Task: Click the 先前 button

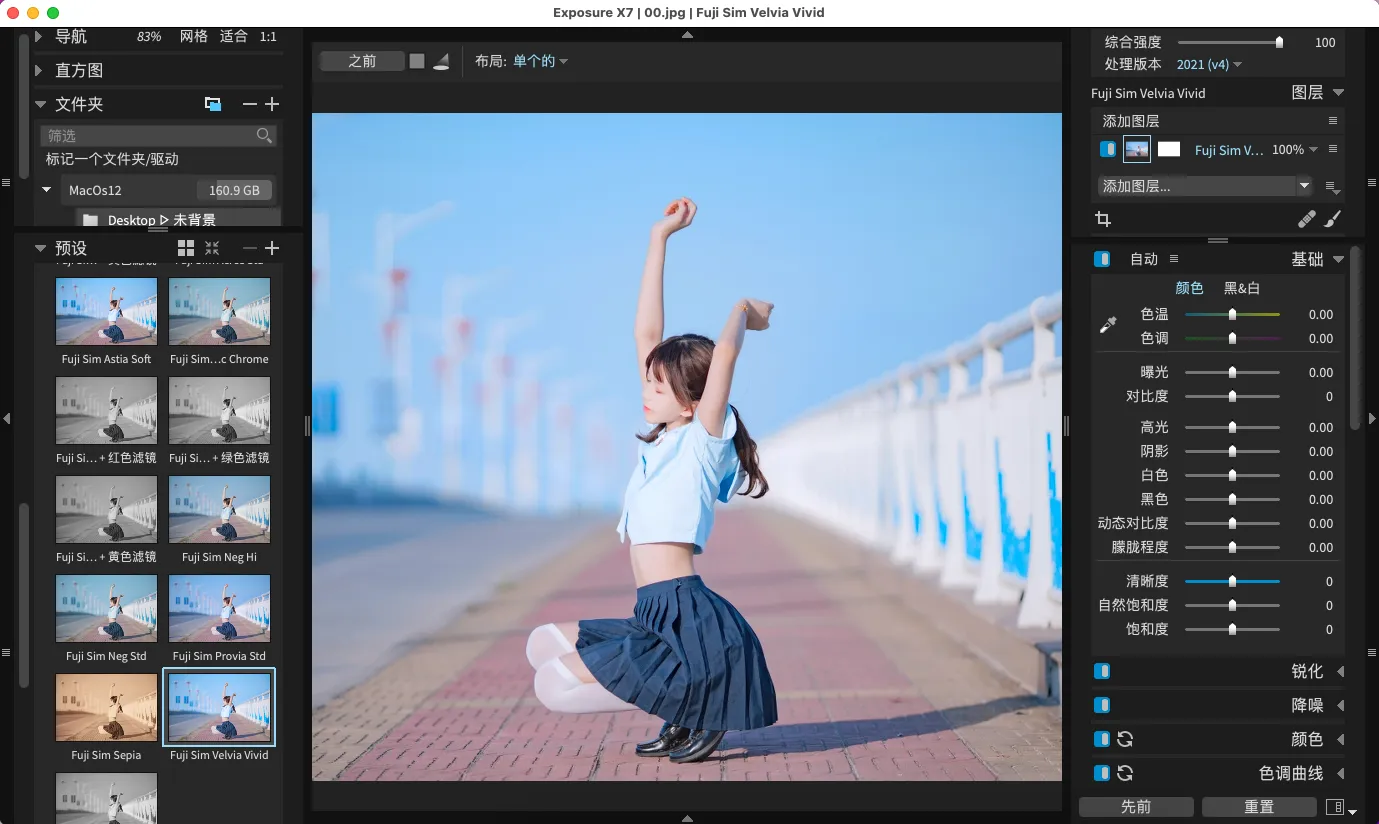Action: 1136,806
